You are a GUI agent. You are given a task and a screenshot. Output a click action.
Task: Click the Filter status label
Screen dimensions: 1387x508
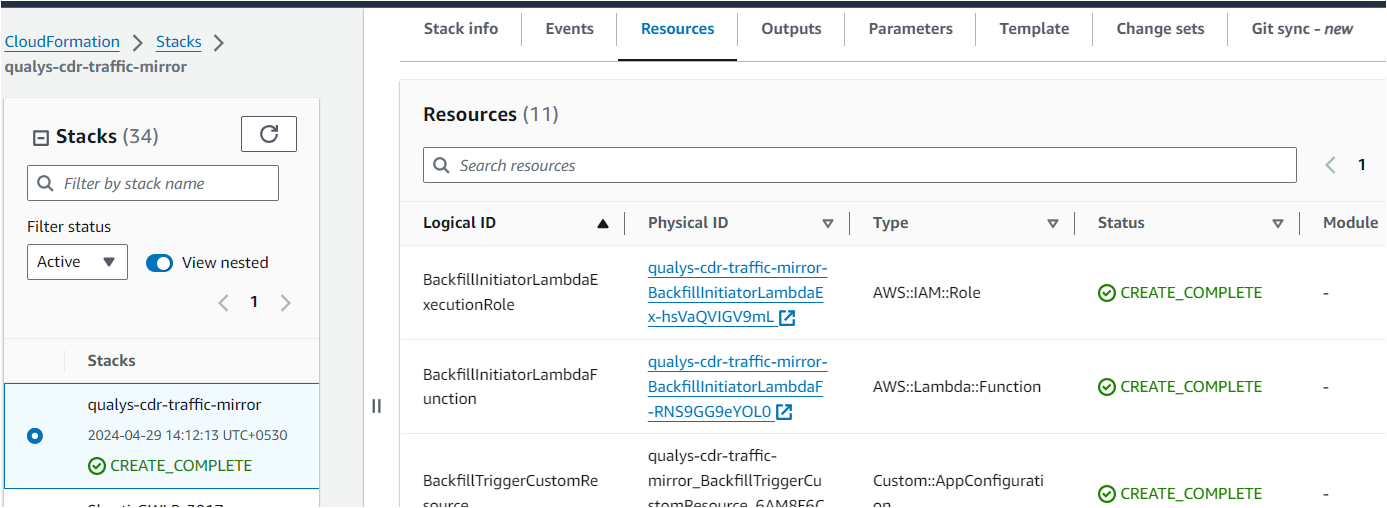[69, 227]
